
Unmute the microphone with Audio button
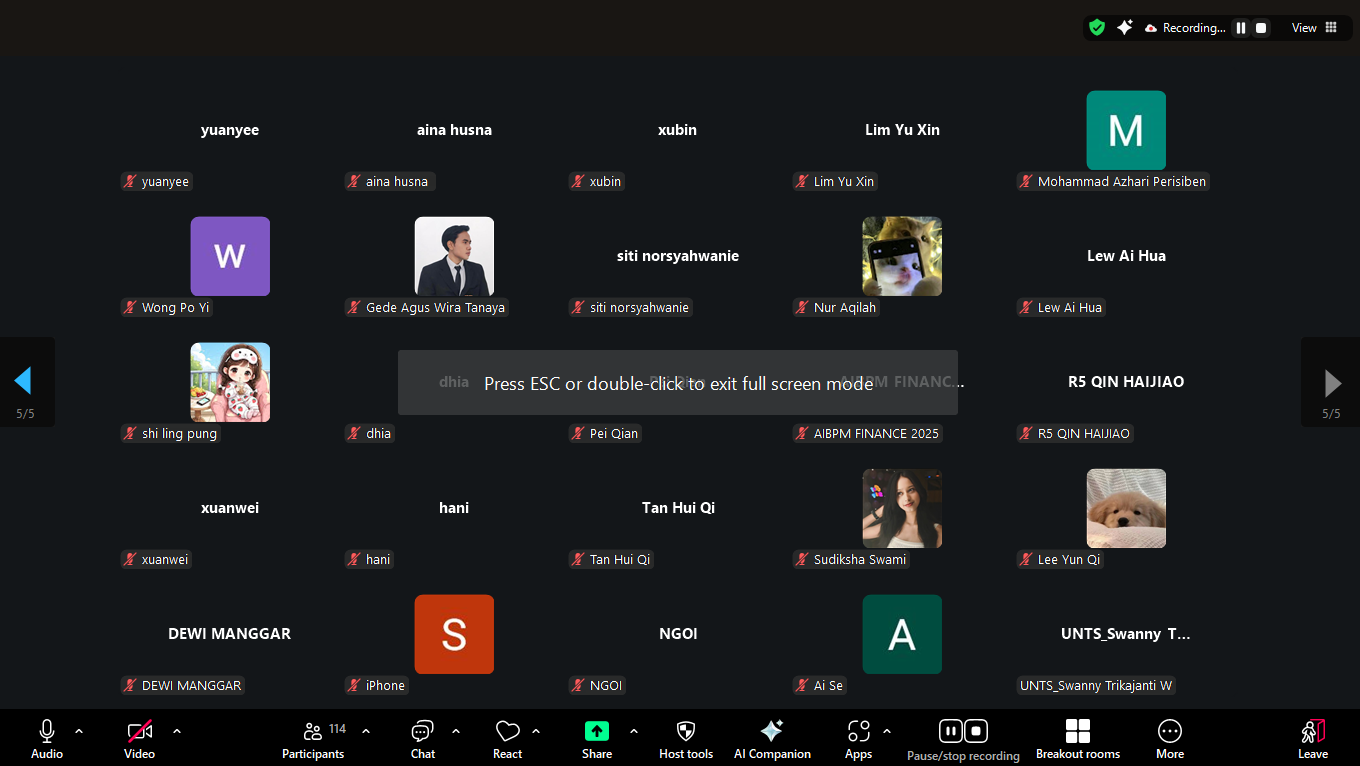coord(46,731)
